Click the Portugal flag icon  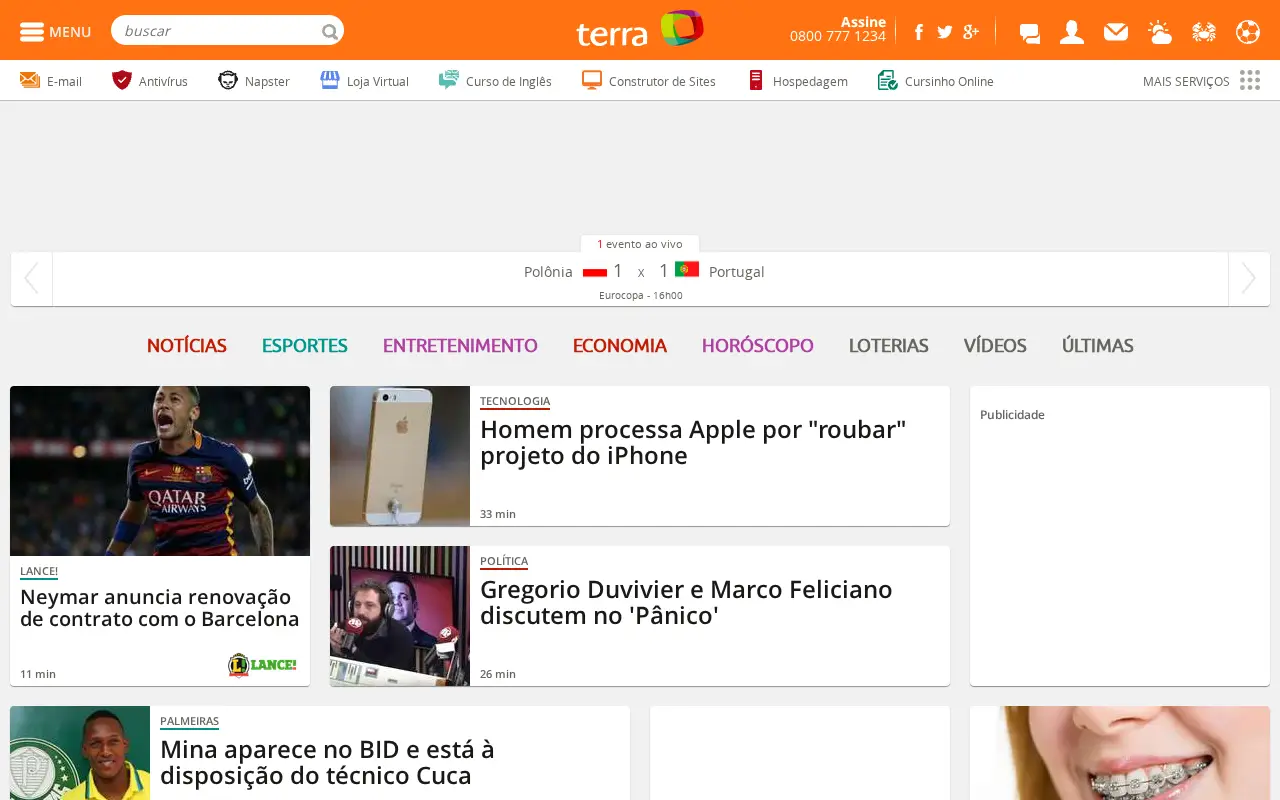(x=687, y=269)
